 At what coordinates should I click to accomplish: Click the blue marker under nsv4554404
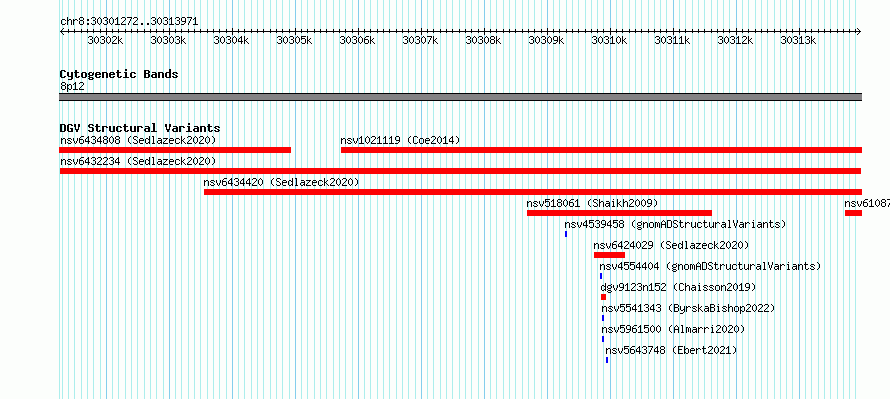(x=601, y=276)
